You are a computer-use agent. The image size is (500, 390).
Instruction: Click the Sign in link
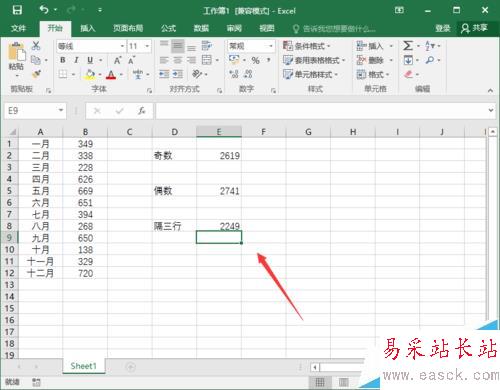[x=443, y=28]
